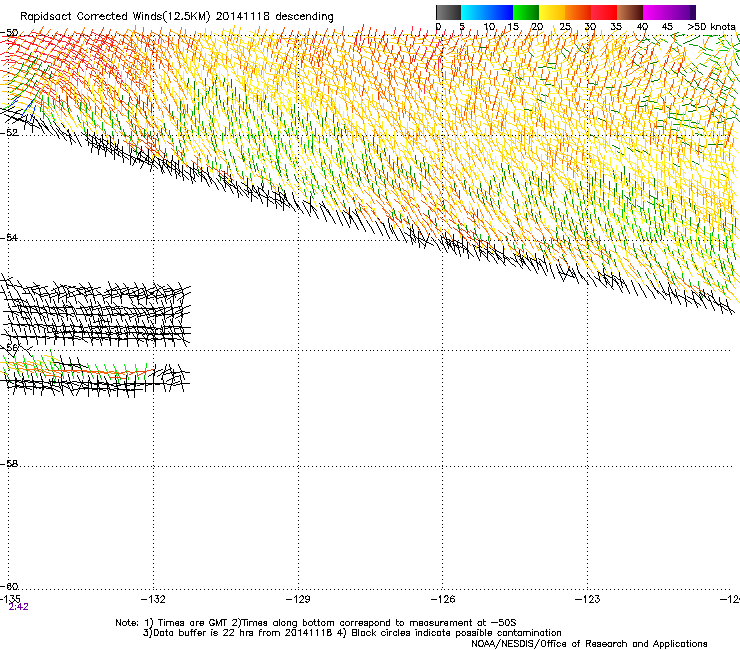Click the dark purple 45-50 knots swatch
This screenshot has height=650, width=740.
tap(682, 12)
